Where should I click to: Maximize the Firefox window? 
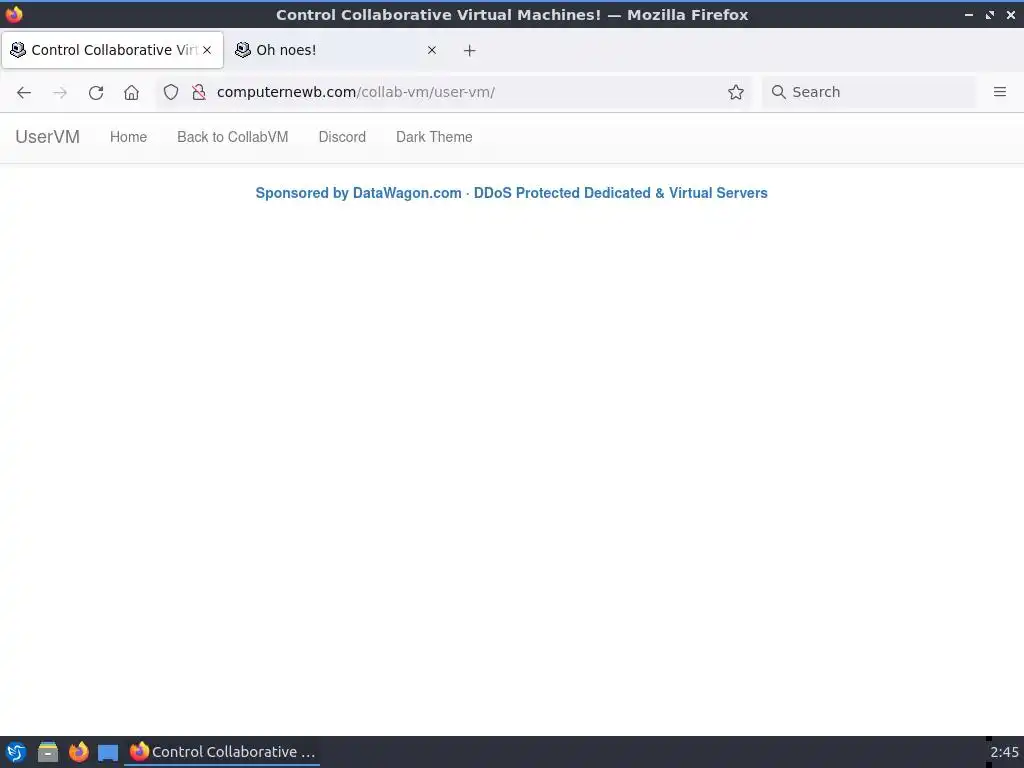[x=990, y=14]
